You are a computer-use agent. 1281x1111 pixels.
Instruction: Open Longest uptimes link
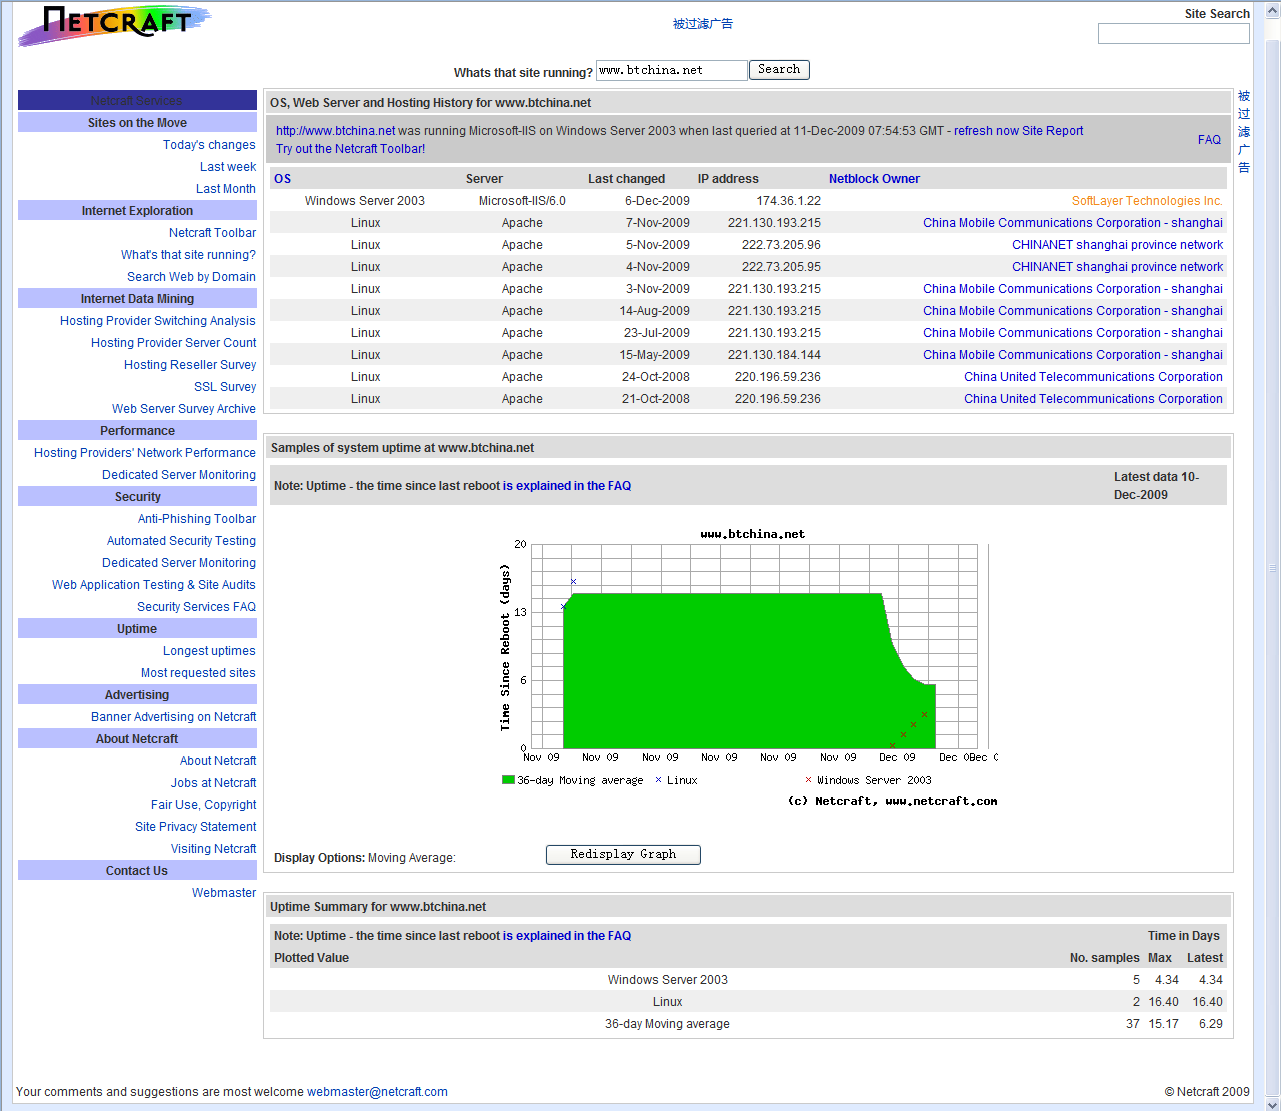[209, 651]
